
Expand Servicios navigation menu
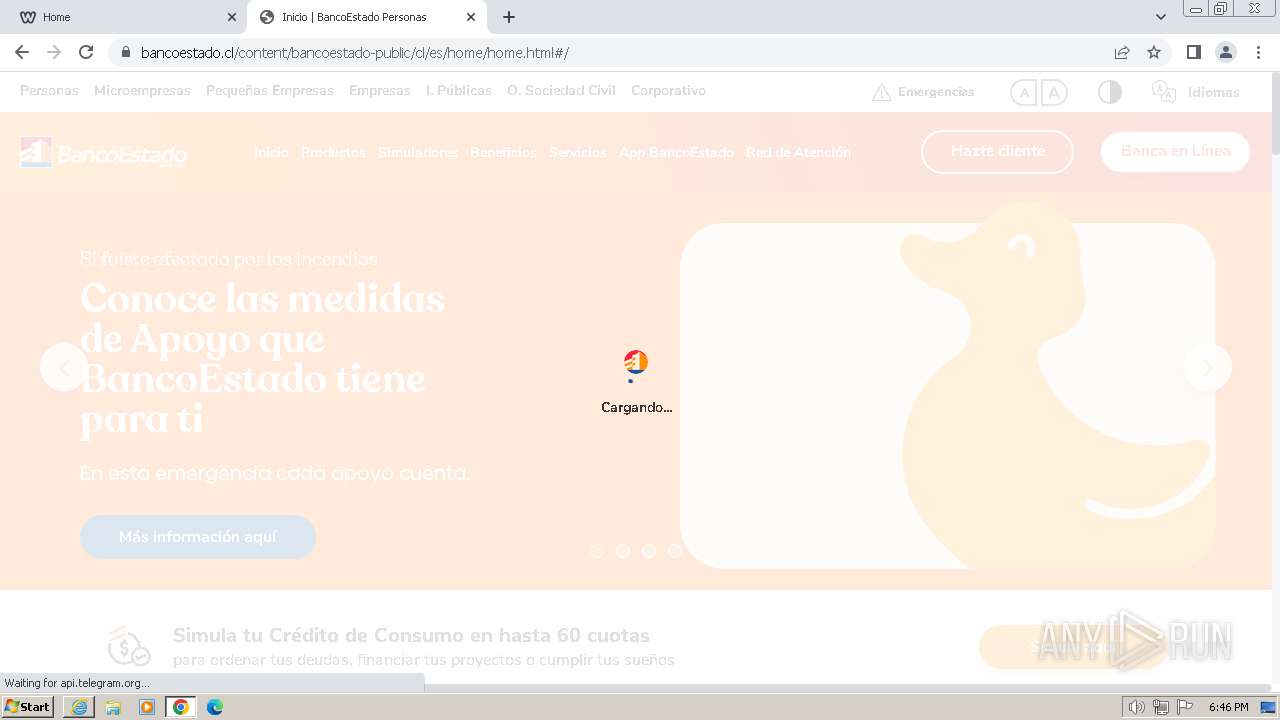[x=578, y=152]
